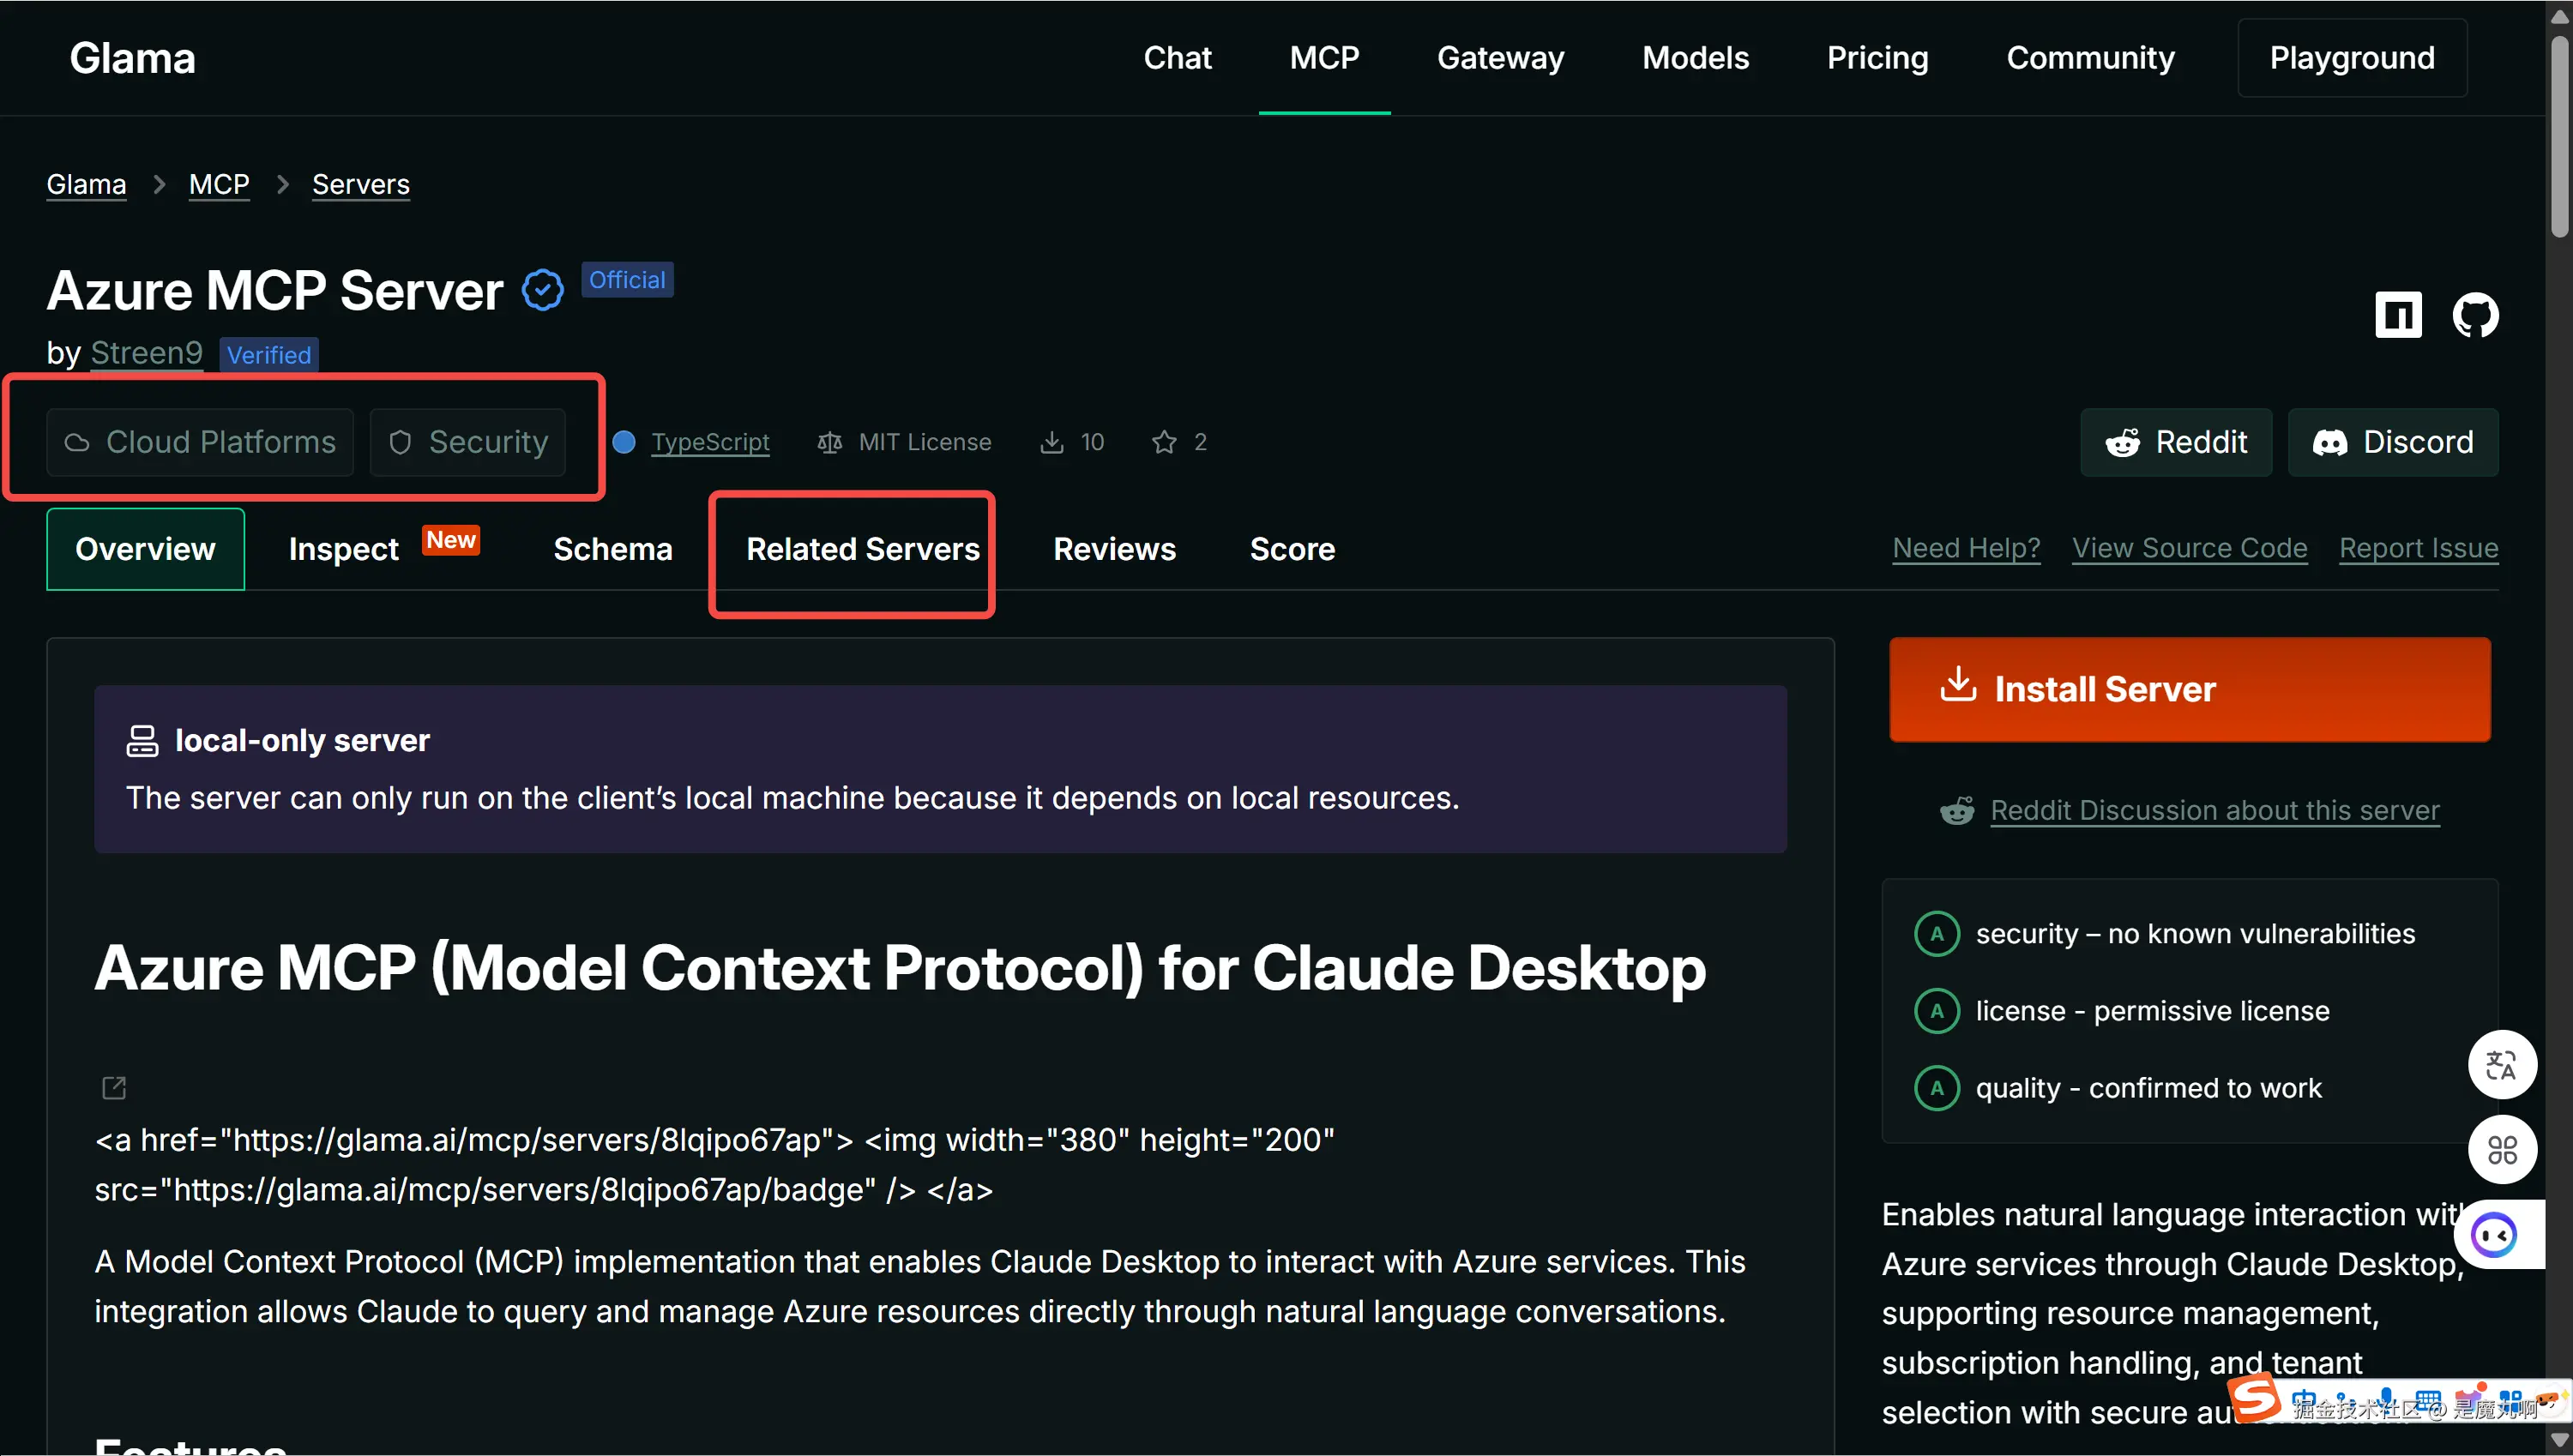Viewport: 2573px width, 1456px height.
Task: Select the Cloud Platforms category tag
Action: (200, 442)
